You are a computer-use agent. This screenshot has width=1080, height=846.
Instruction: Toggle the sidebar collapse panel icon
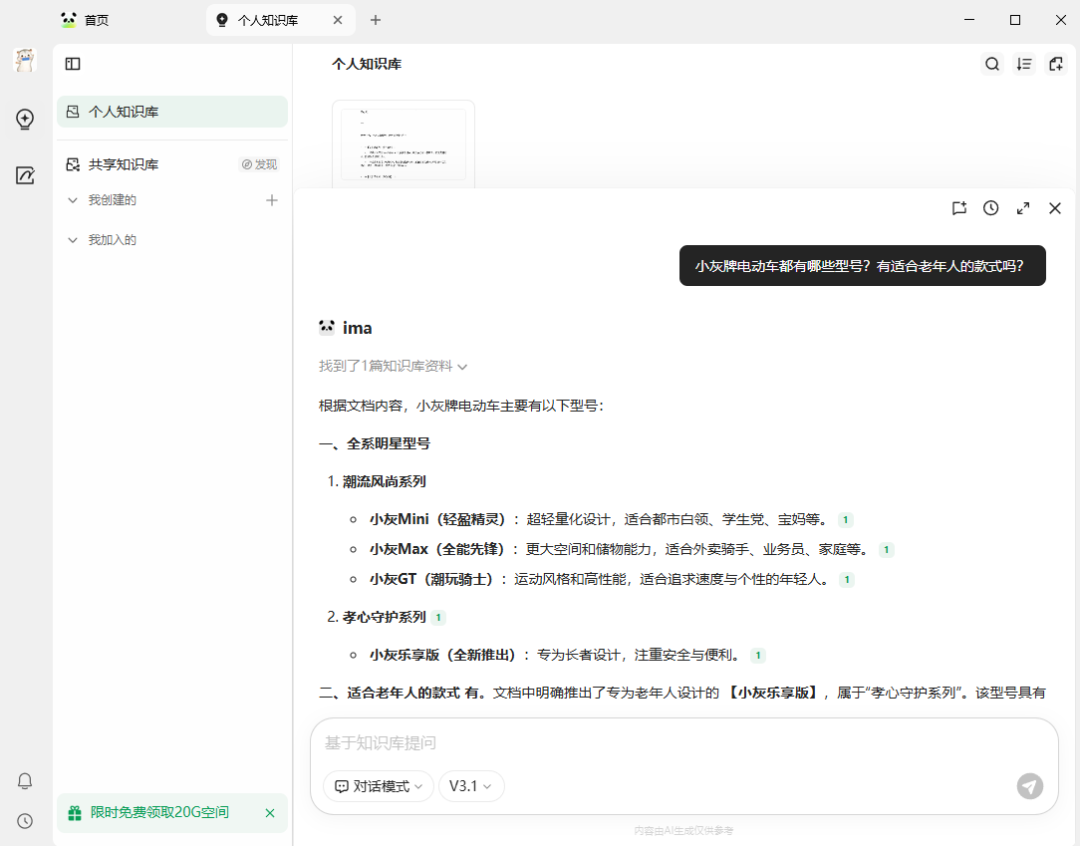coord(73,64)
